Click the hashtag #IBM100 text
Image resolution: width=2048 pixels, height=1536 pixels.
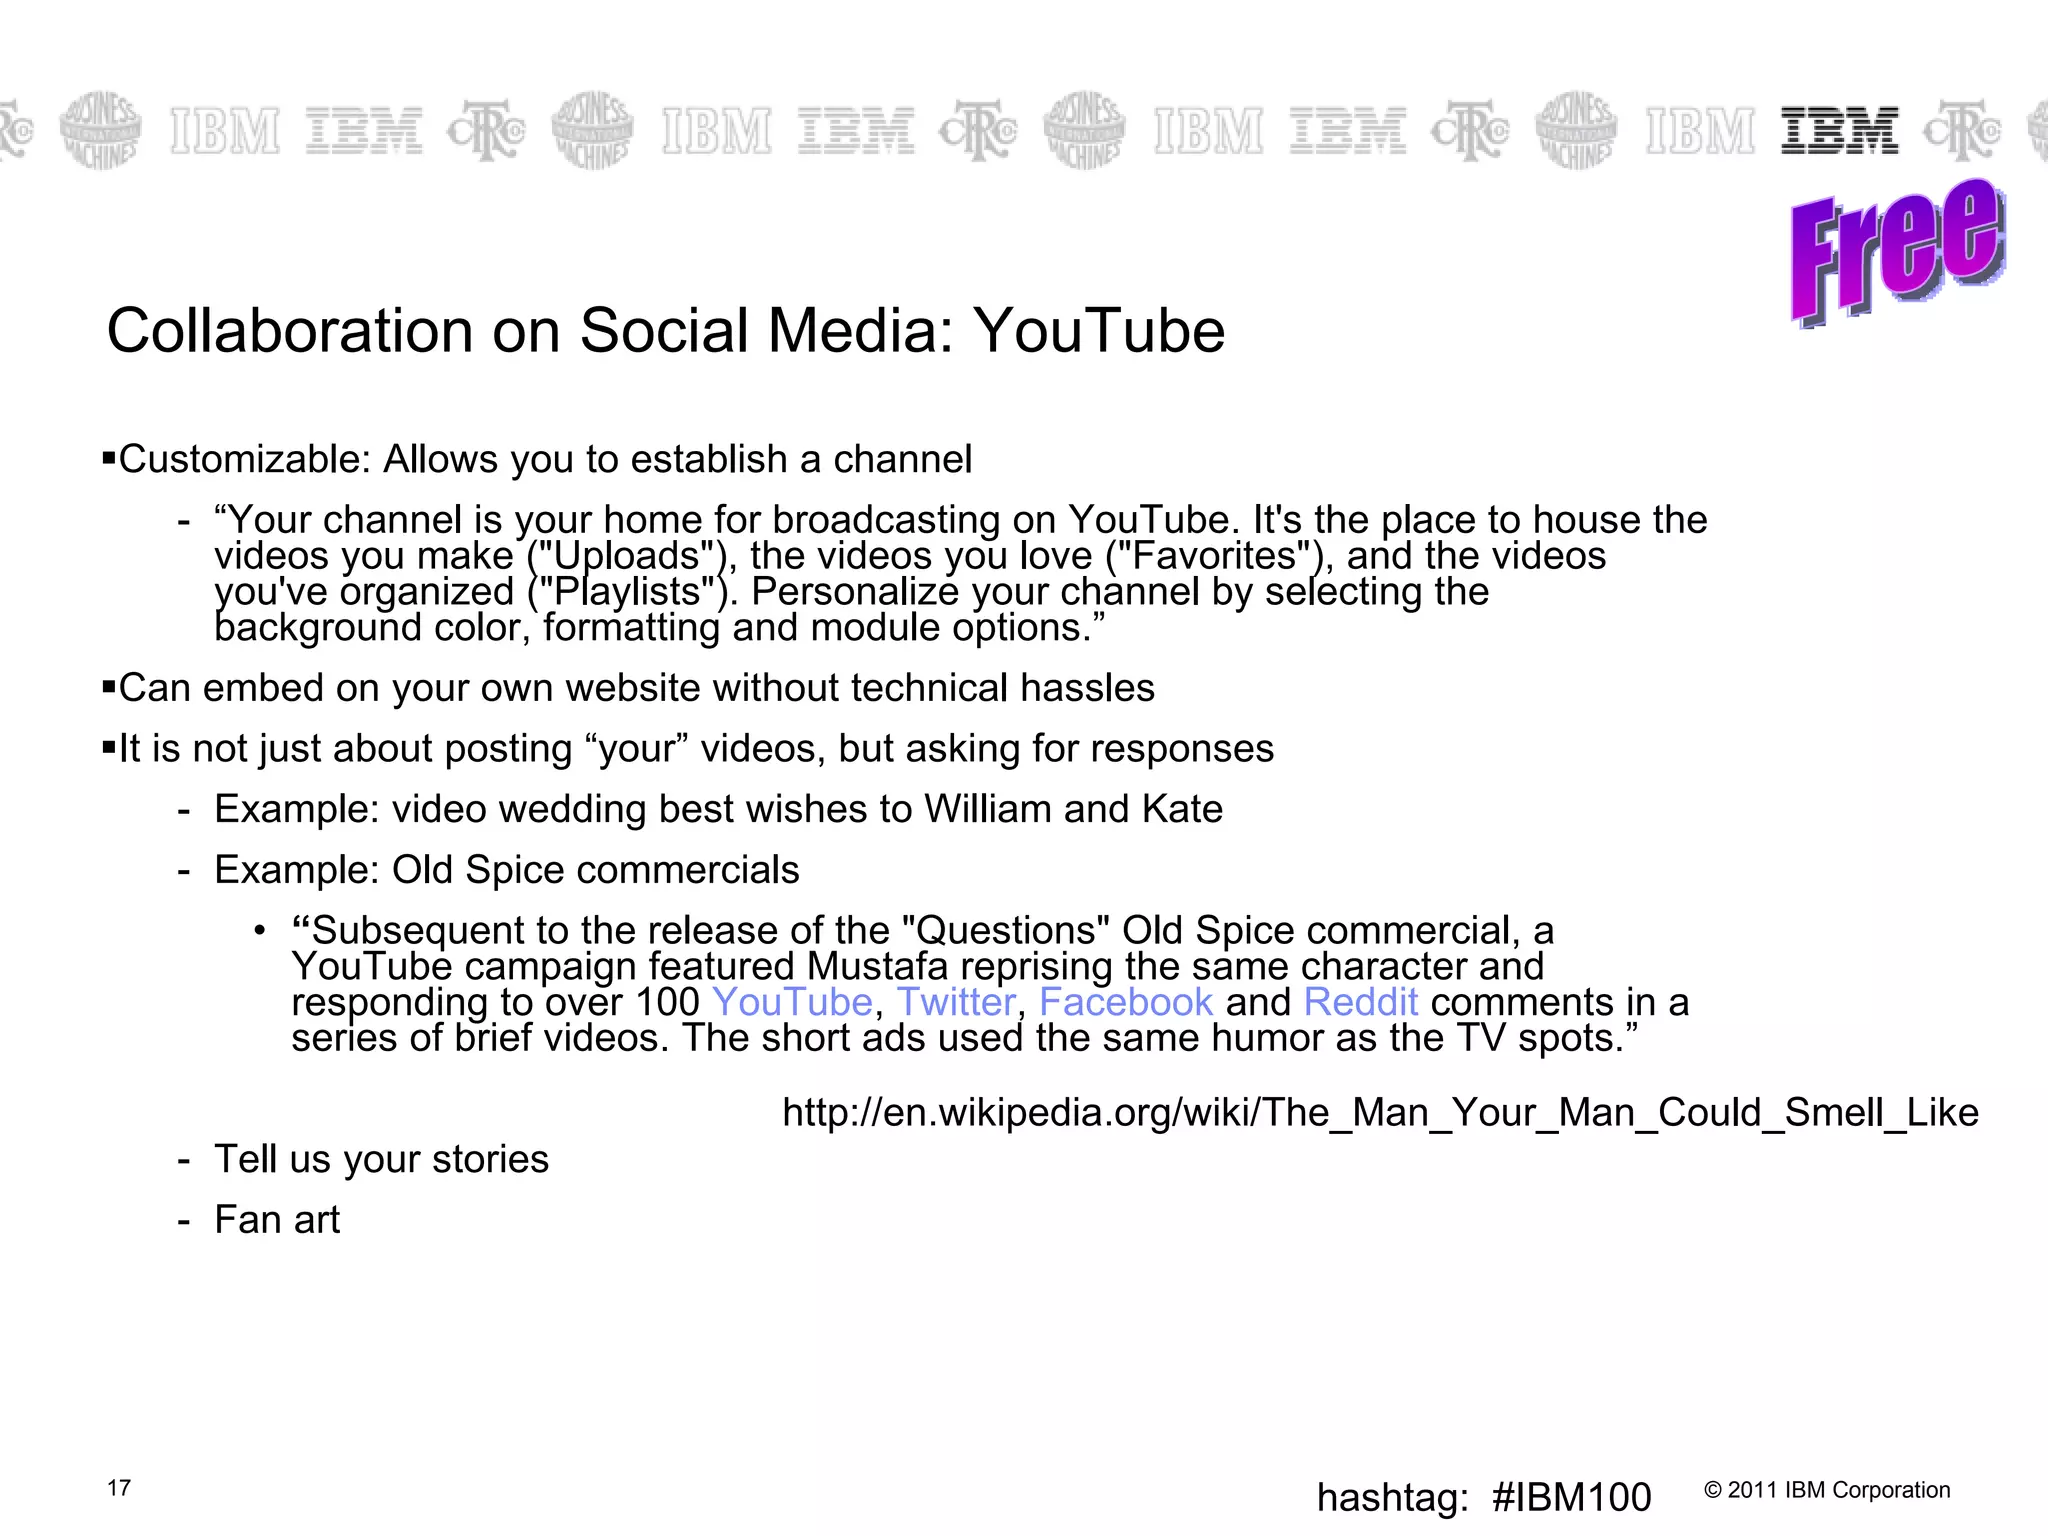coord(1484,1497)
